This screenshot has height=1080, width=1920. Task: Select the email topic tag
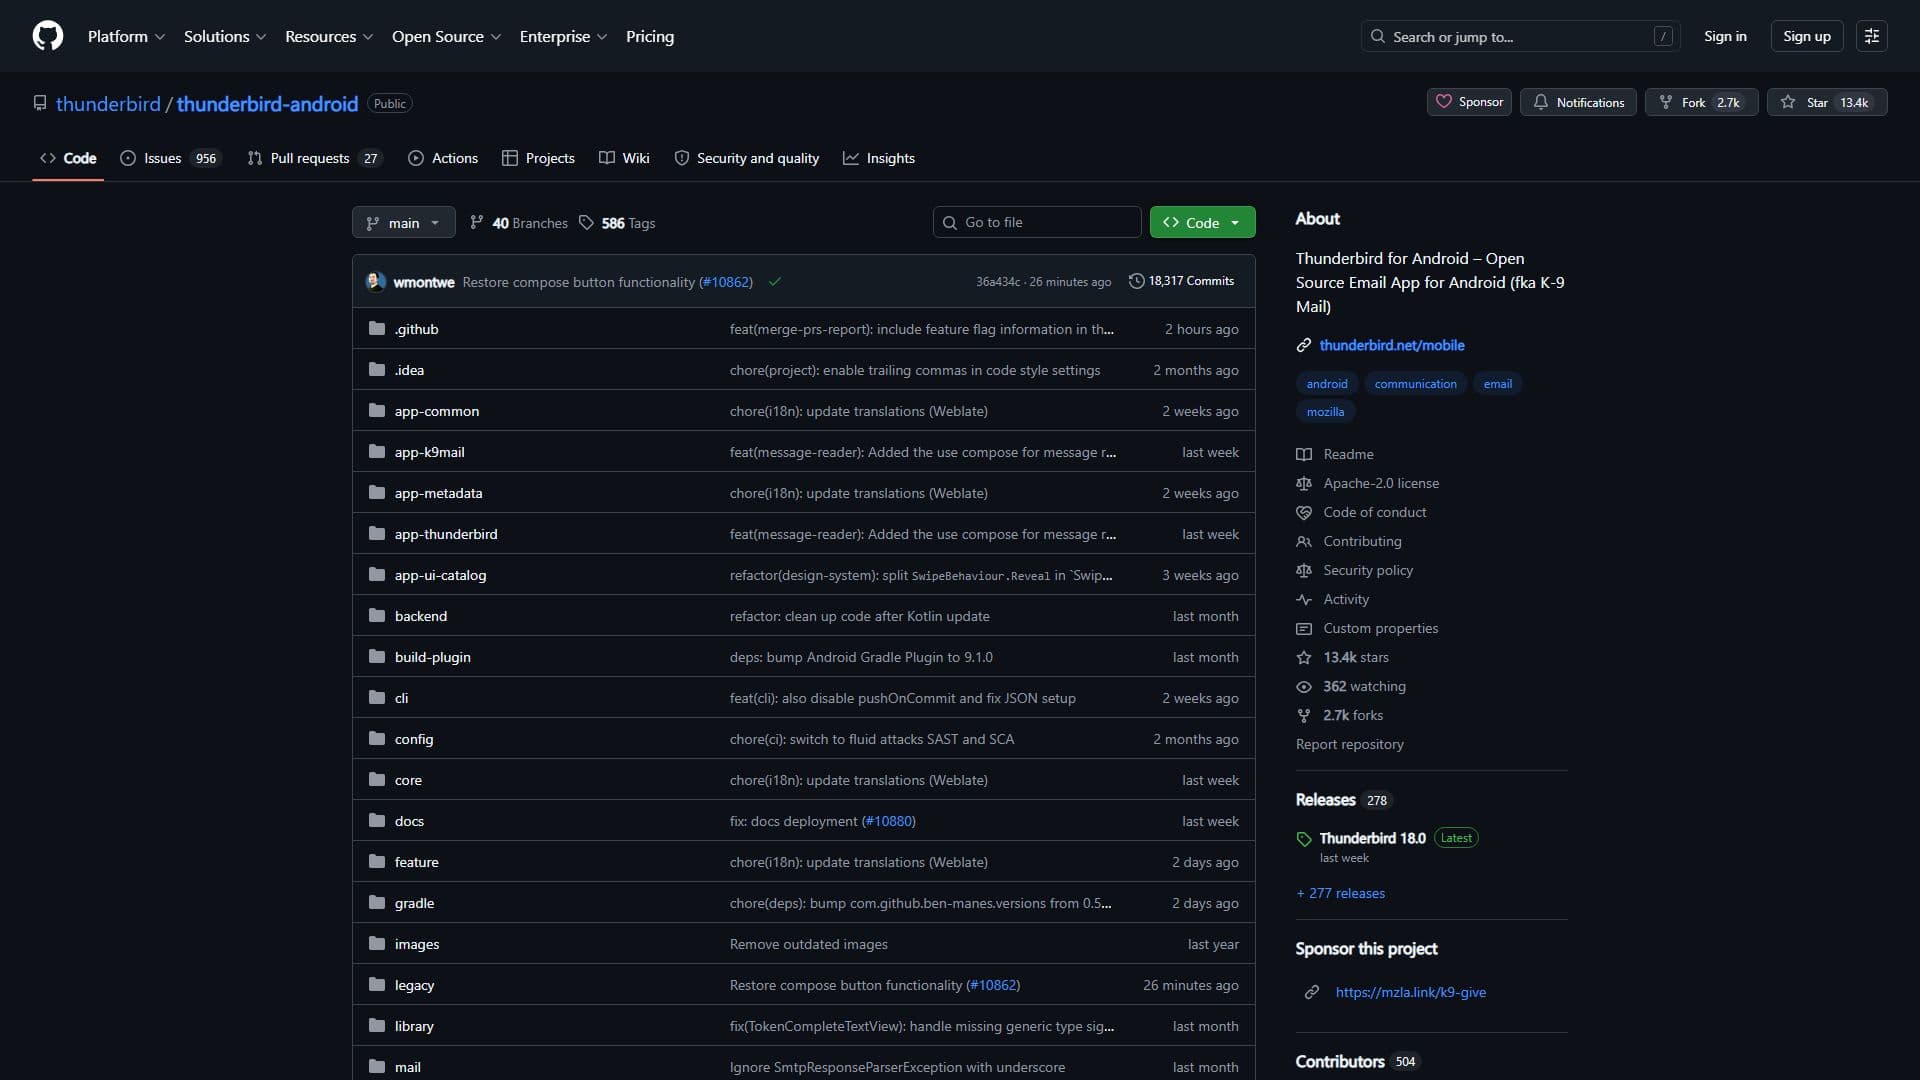1497,384
